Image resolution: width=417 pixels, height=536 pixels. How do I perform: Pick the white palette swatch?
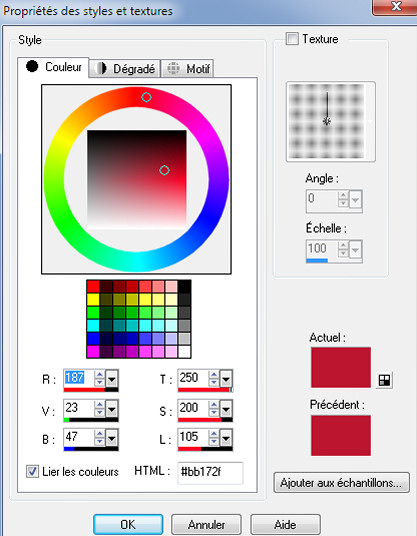[185, 351]
